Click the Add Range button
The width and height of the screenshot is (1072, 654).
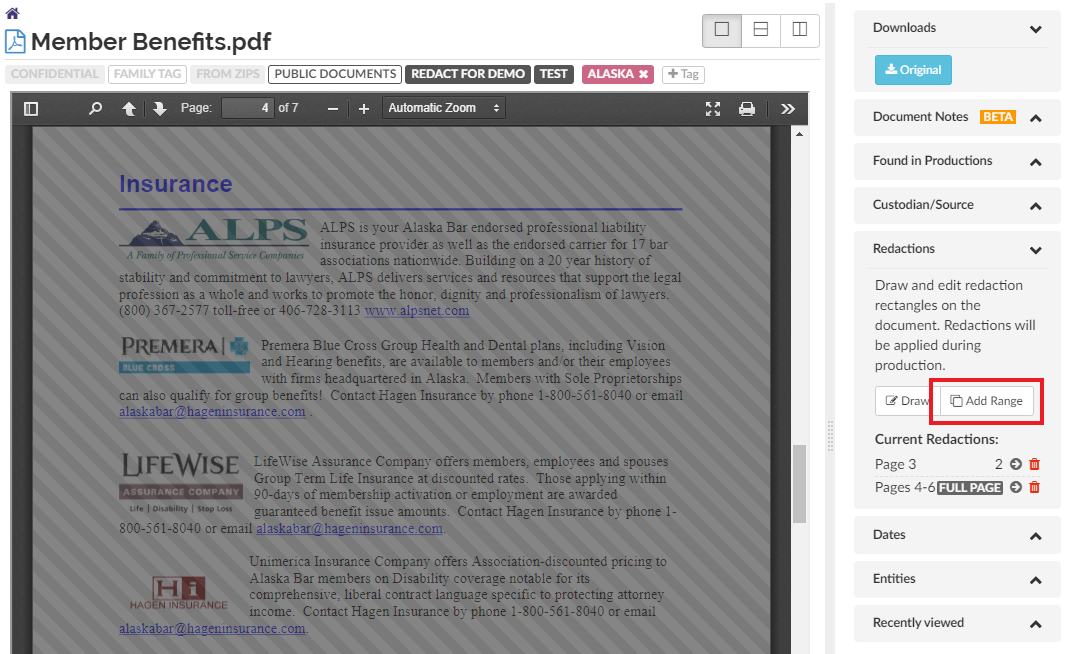tap(987, 401)
